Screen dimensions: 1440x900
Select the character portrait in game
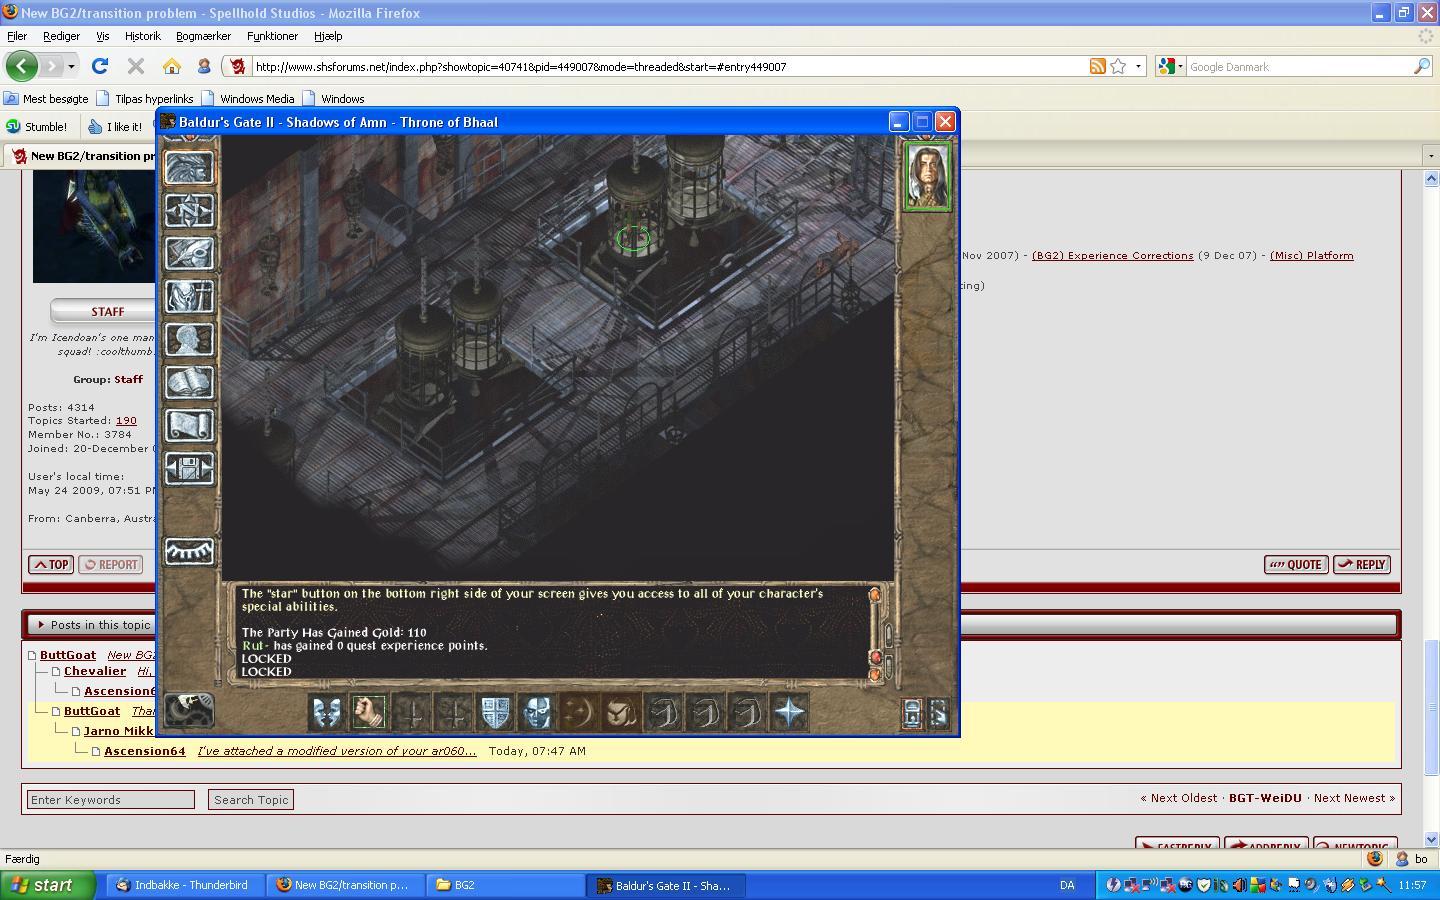[928, 177]
